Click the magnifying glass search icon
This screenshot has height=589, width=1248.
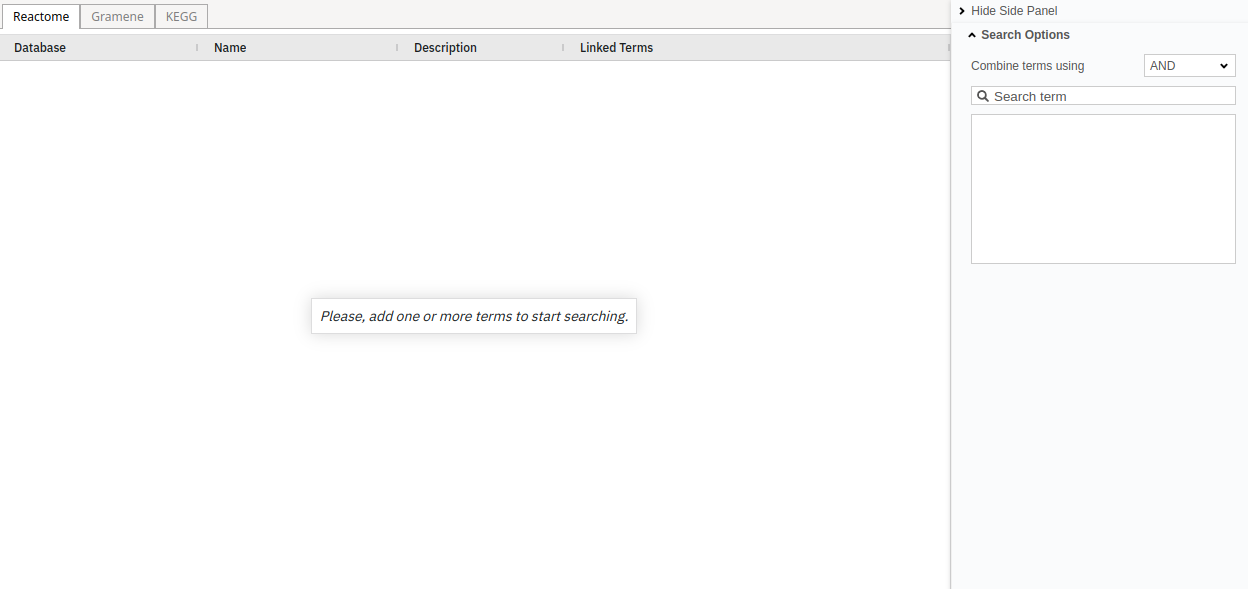[983, 96]
